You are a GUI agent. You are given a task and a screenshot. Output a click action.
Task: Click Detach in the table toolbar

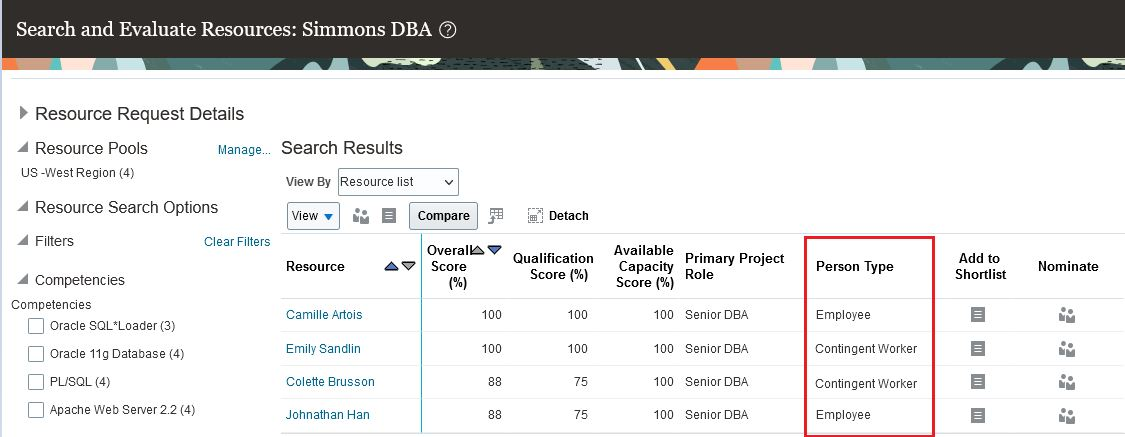coord(558,216)
